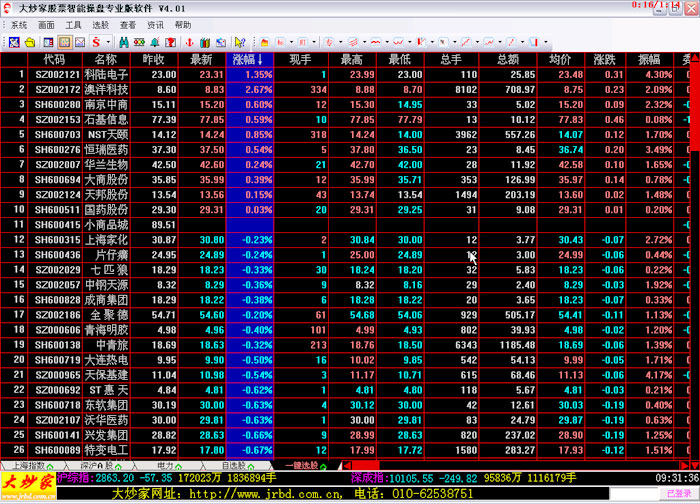This screenshot has height=504, width=700.
Task: Click the 最新 column header
Action: 202,59
